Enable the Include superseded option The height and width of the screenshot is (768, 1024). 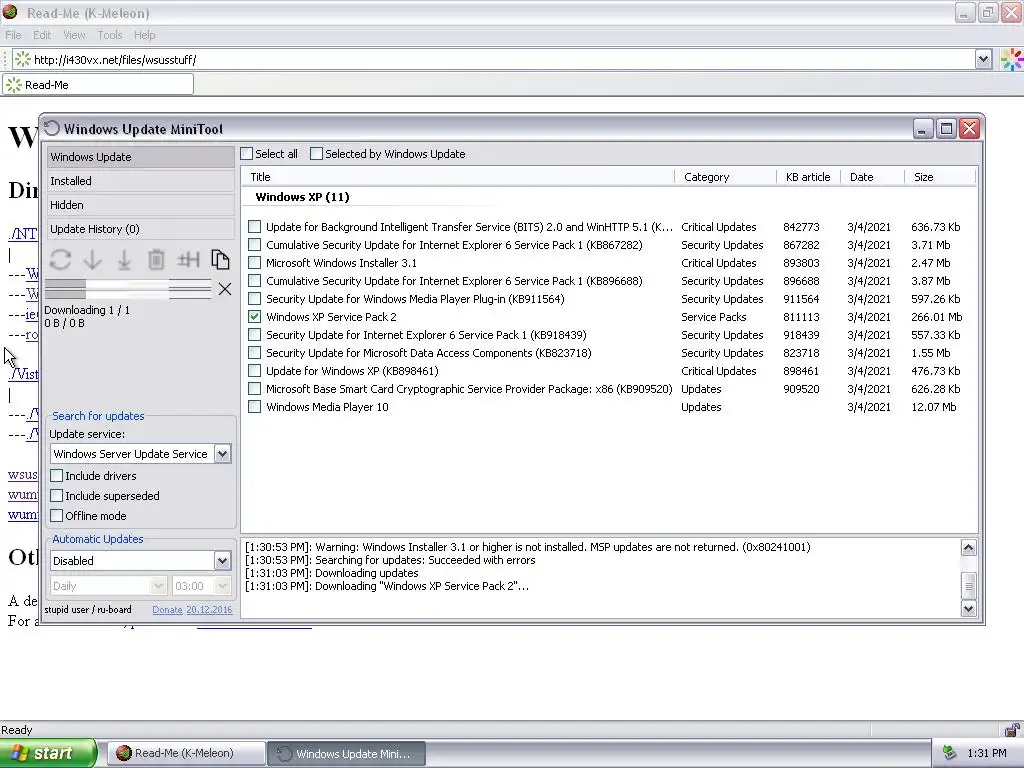pyautogui.click(x=57, y=496)
